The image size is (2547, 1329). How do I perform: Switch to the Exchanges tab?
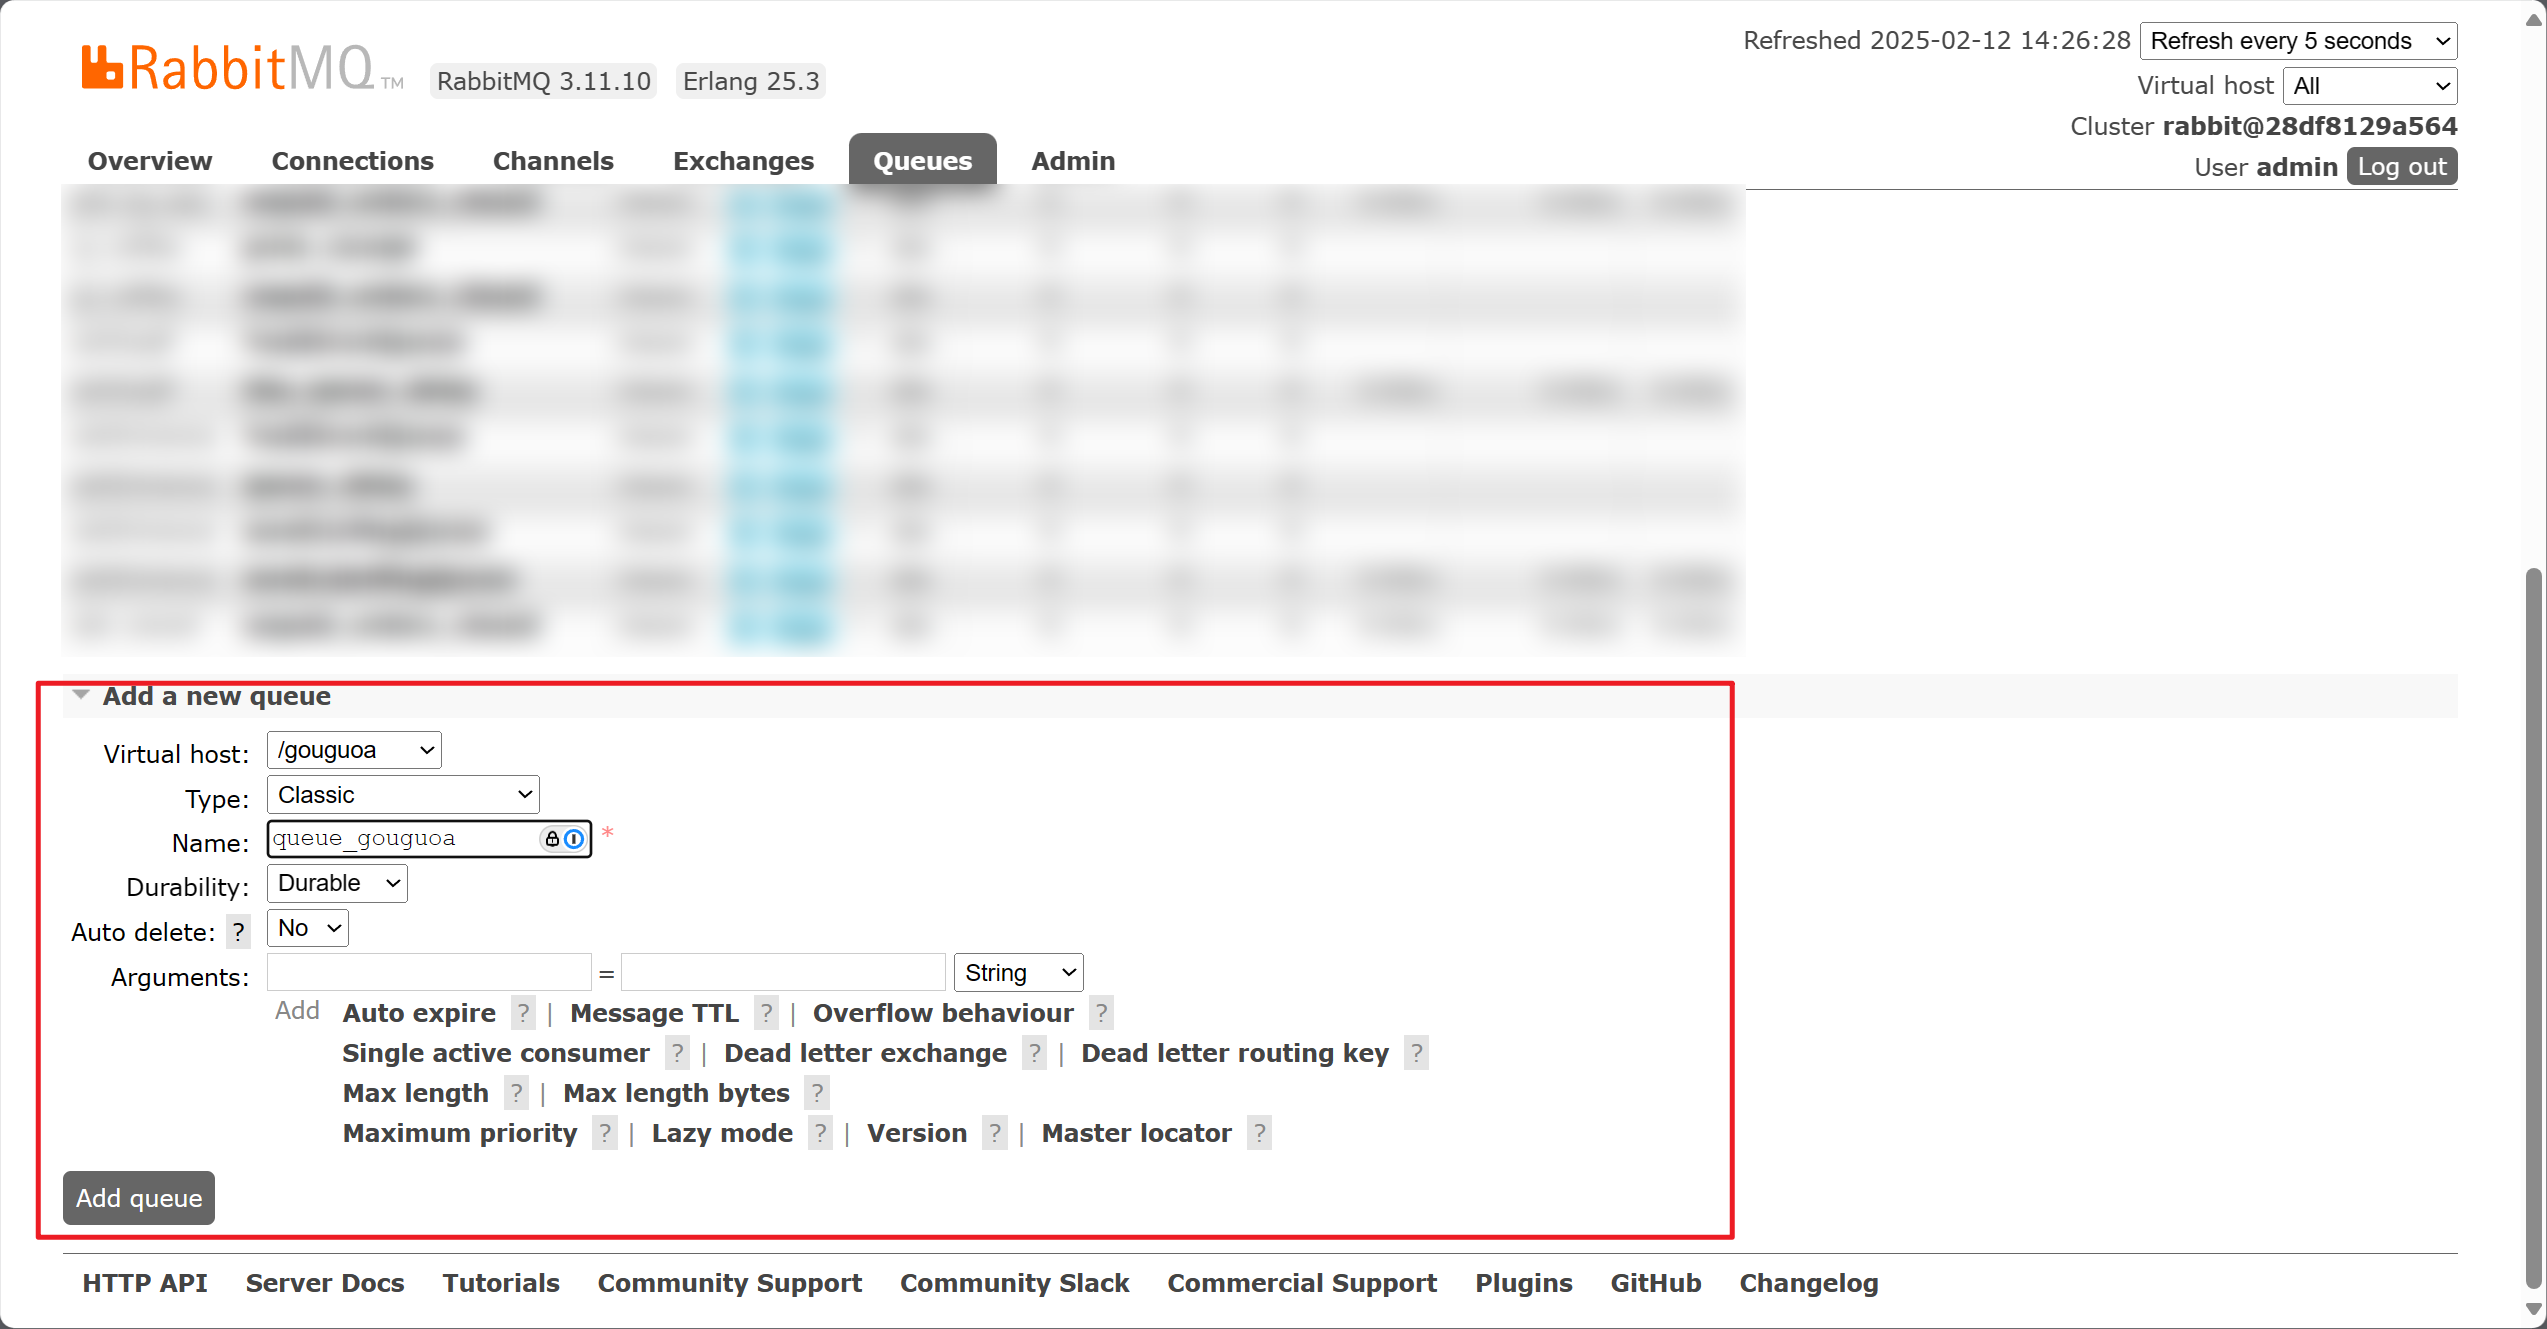coord(743,161)
